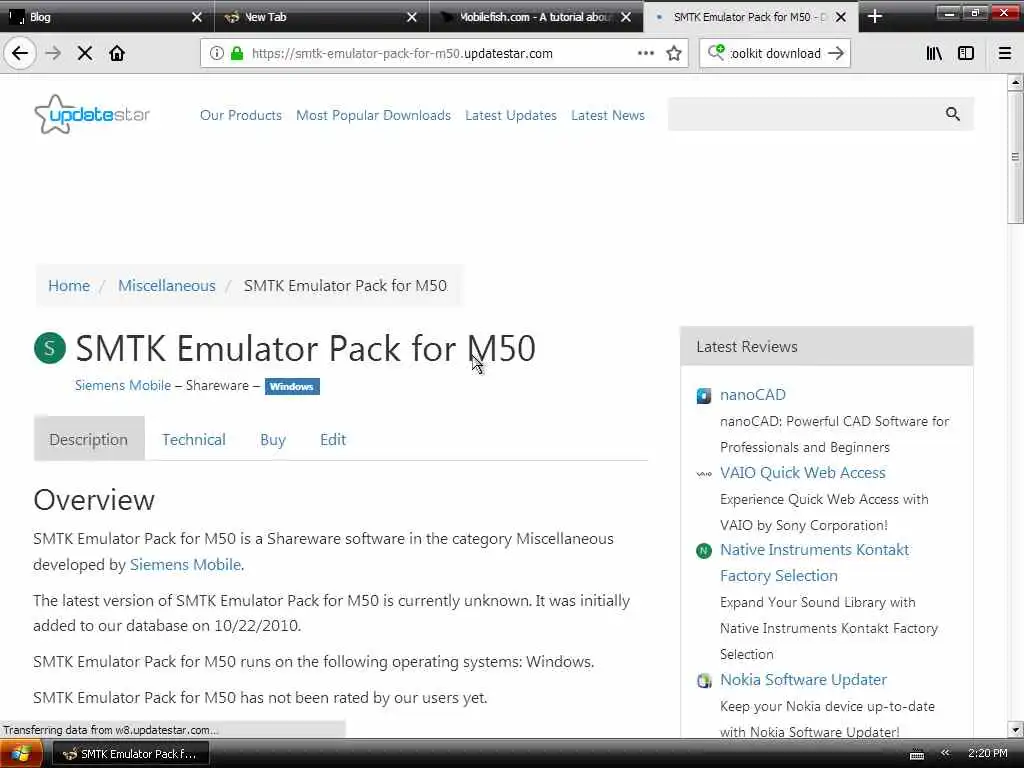This screenshot has width=1024, height=768.
Task: Click the page scrollbar down arrow
Action: 1015,729
